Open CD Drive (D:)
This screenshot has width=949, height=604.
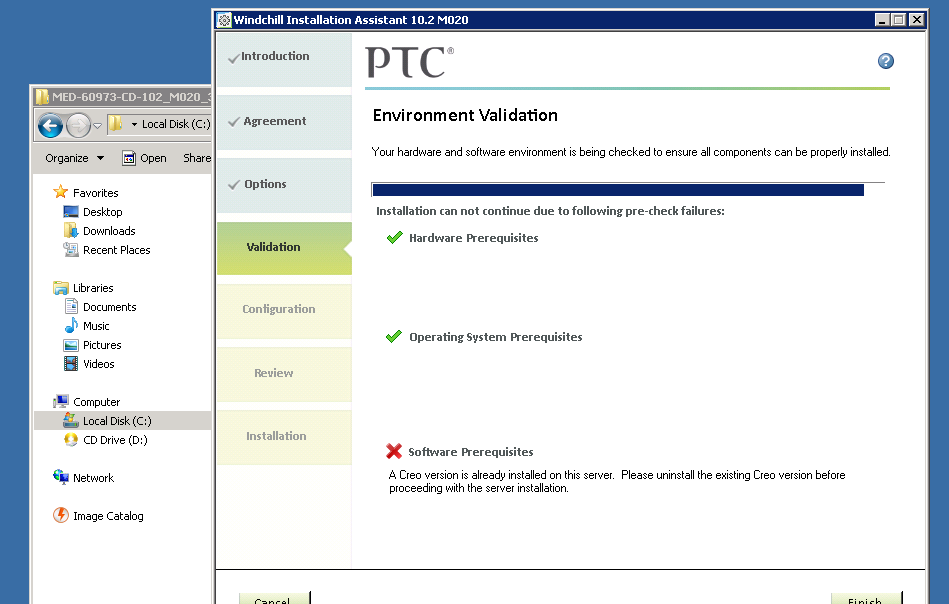(115, 440)
